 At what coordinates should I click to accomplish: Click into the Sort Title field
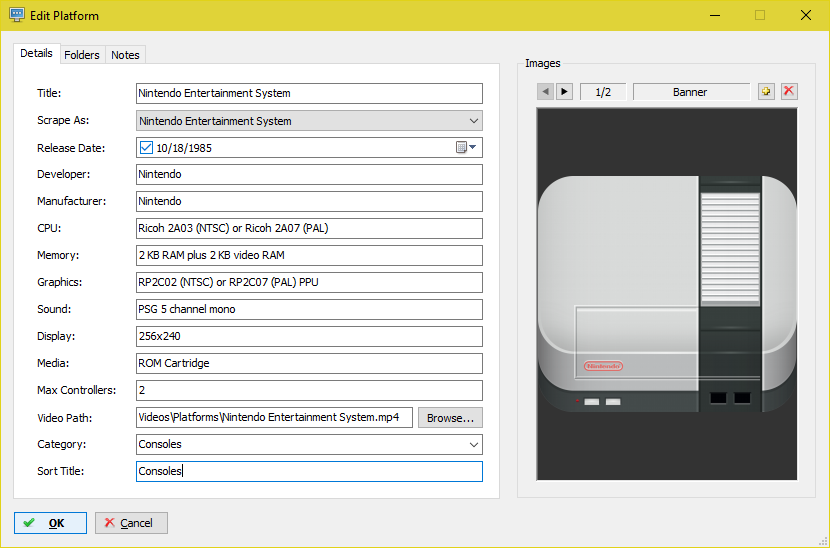(309, 471)
